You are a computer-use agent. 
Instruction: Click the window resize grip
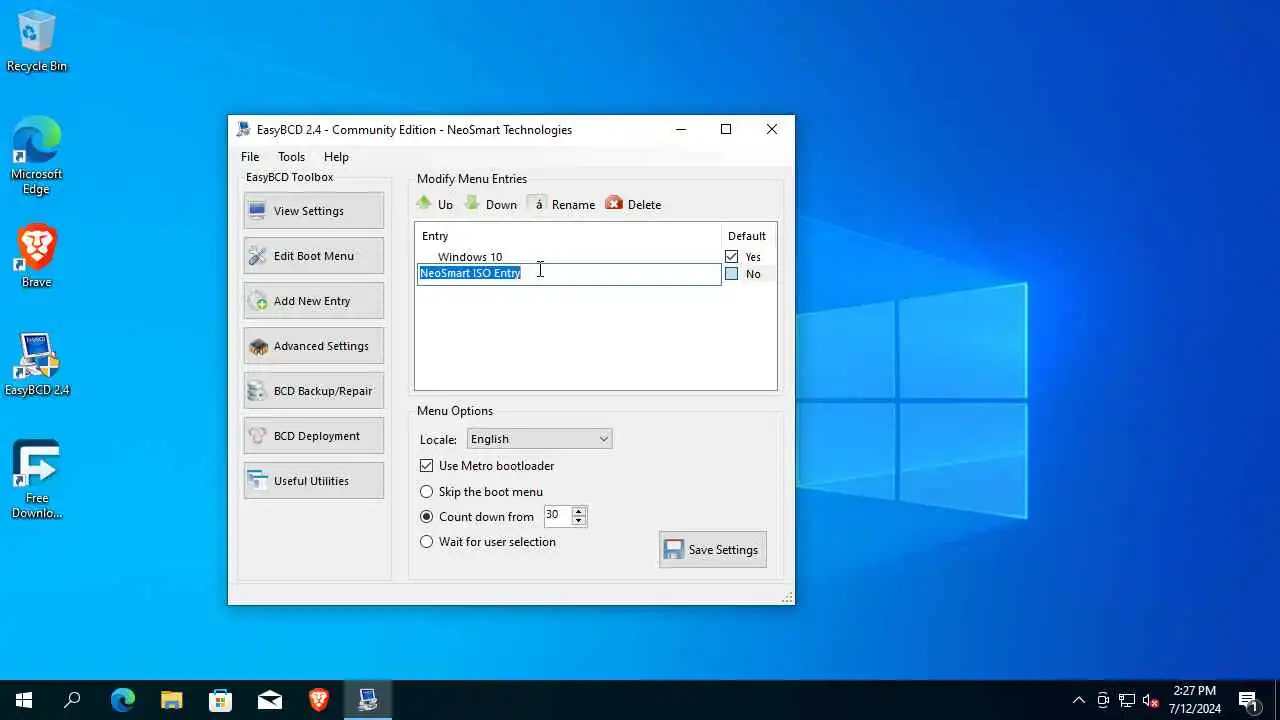click(x=787, y=597)
